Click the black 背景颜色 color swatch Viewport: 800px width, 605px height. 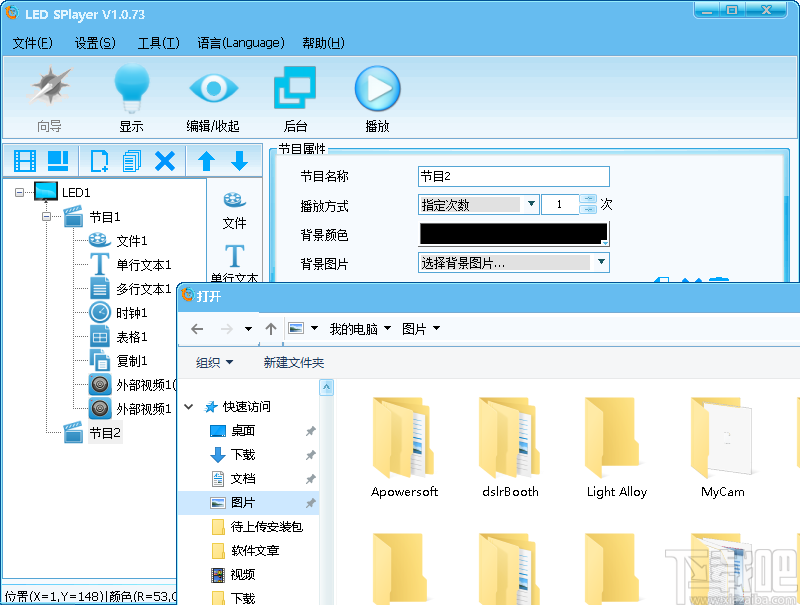[x=513, y=233]
